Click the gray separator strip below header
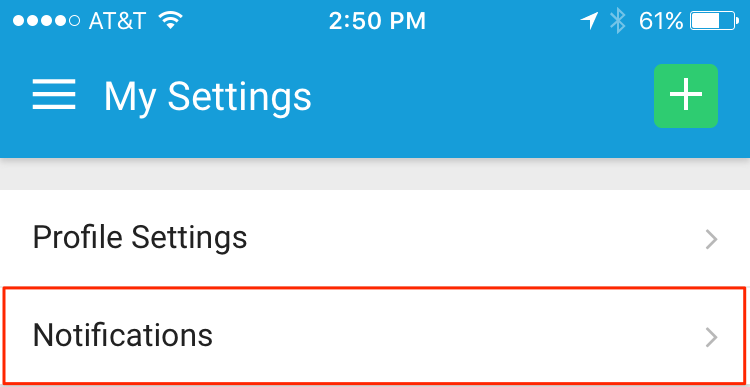750x387 pixels. click(375, 174)
